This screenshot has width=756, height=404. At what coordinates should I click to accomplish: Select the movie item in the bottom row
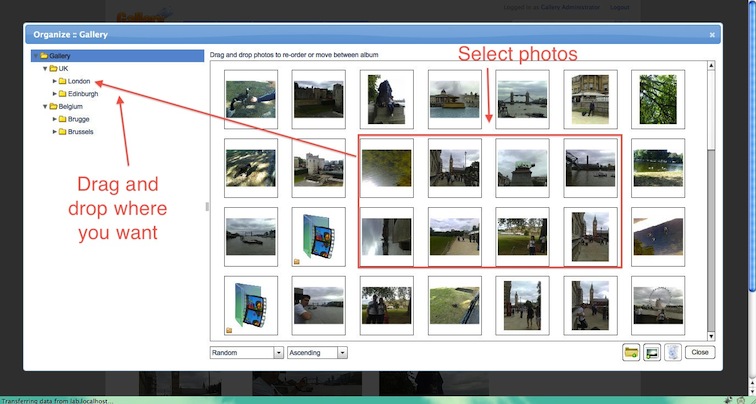click(251, 305)
